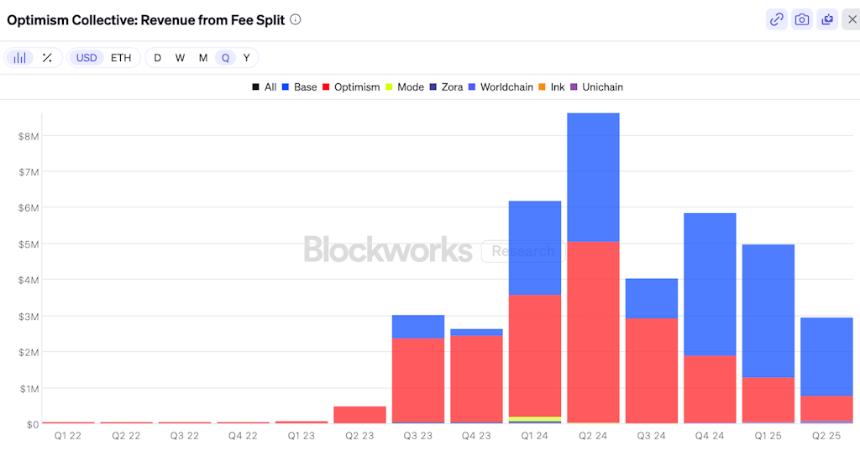Select the bar chart view icon
The width and height of the screenshot is (860, 456).
coord(19,58)
